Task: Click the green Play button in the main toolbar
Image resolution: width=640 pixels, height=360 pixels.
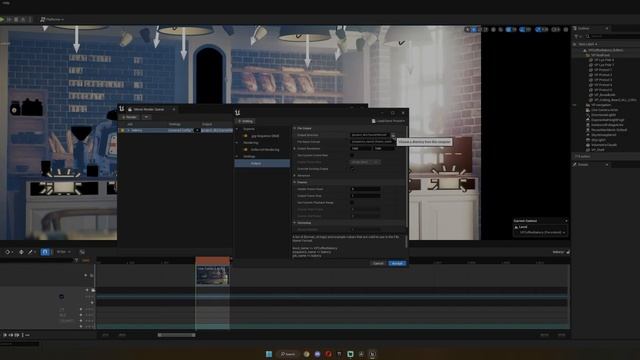Action: pos(2,19)
